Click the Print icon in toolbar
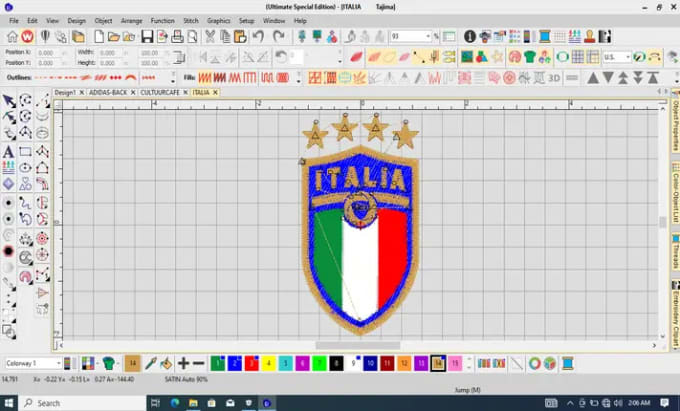 pos(177,36)
